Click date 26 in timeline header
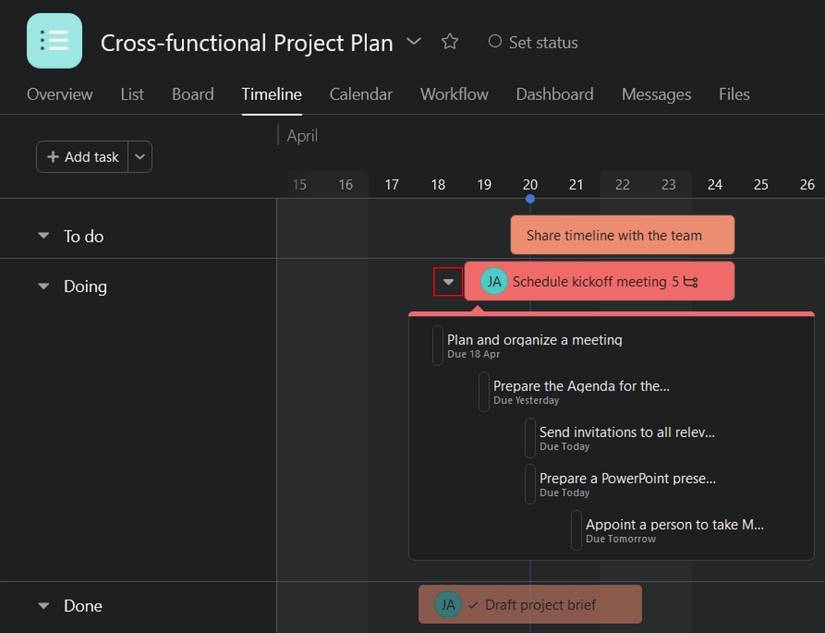 [x=807, y=185]
